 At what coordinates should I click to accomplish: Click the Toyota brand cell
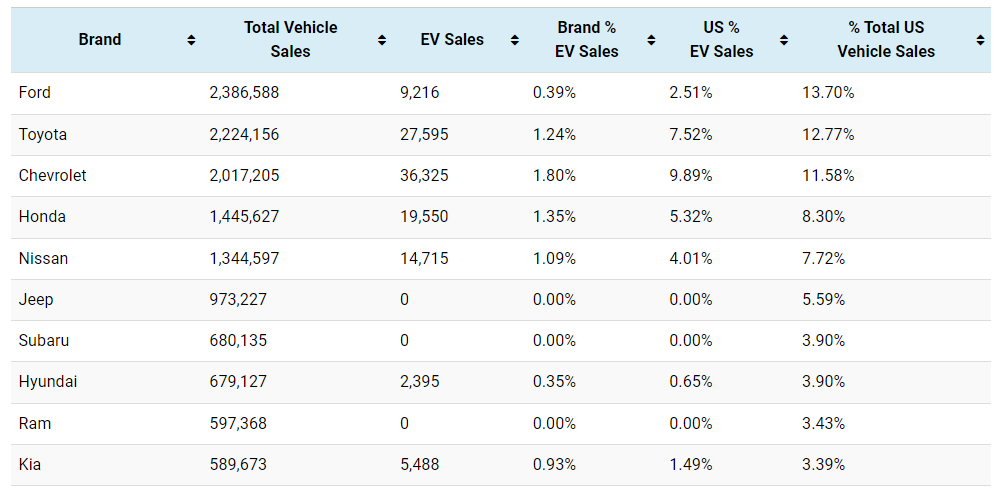(x=43, y=134)
